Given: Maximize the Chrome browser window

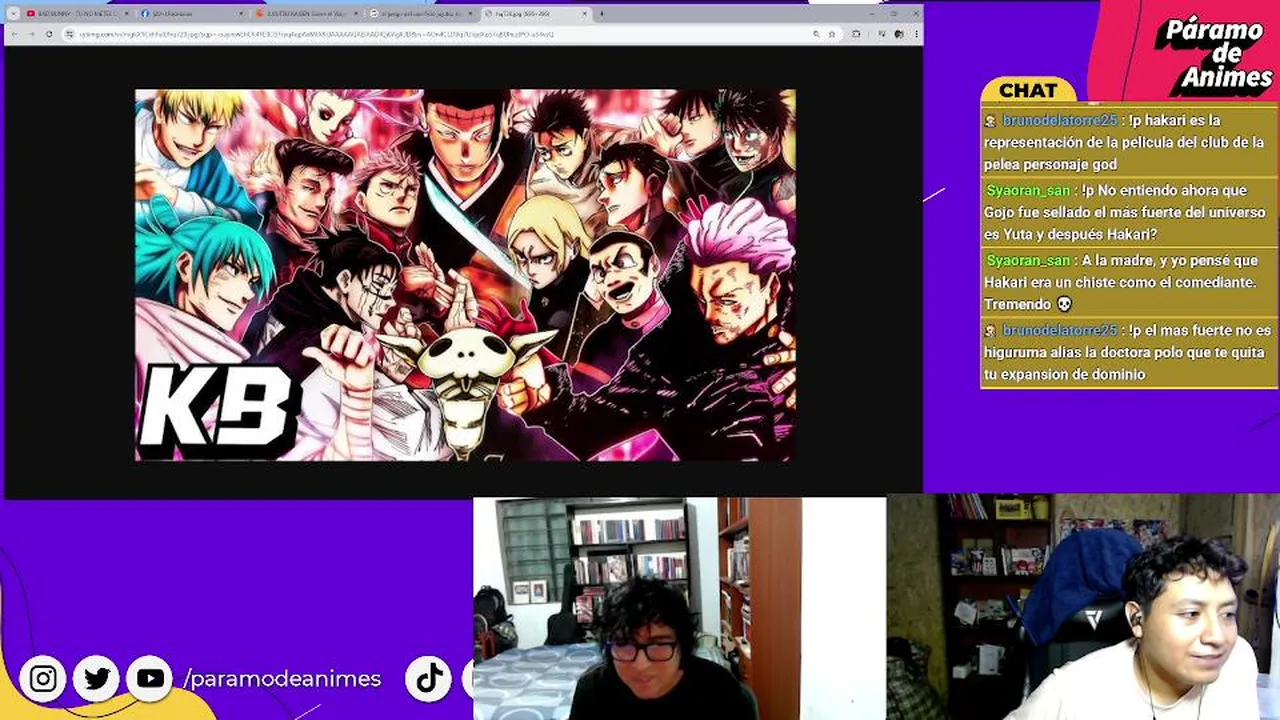Looking at the screenshot, I should [x=894, y=14].
